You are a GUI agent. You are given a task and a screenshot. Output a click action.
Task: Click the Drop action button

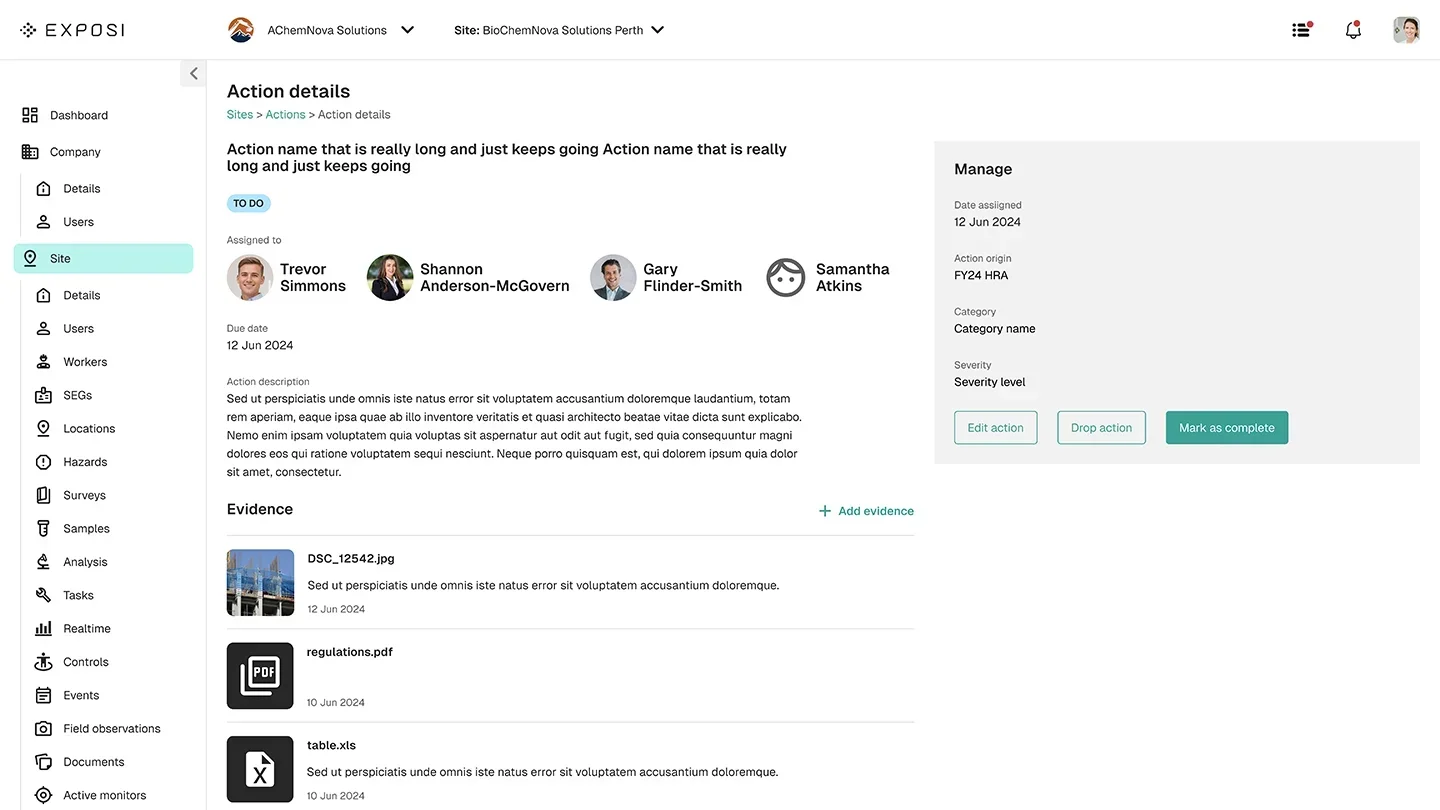pos(1101,427)
